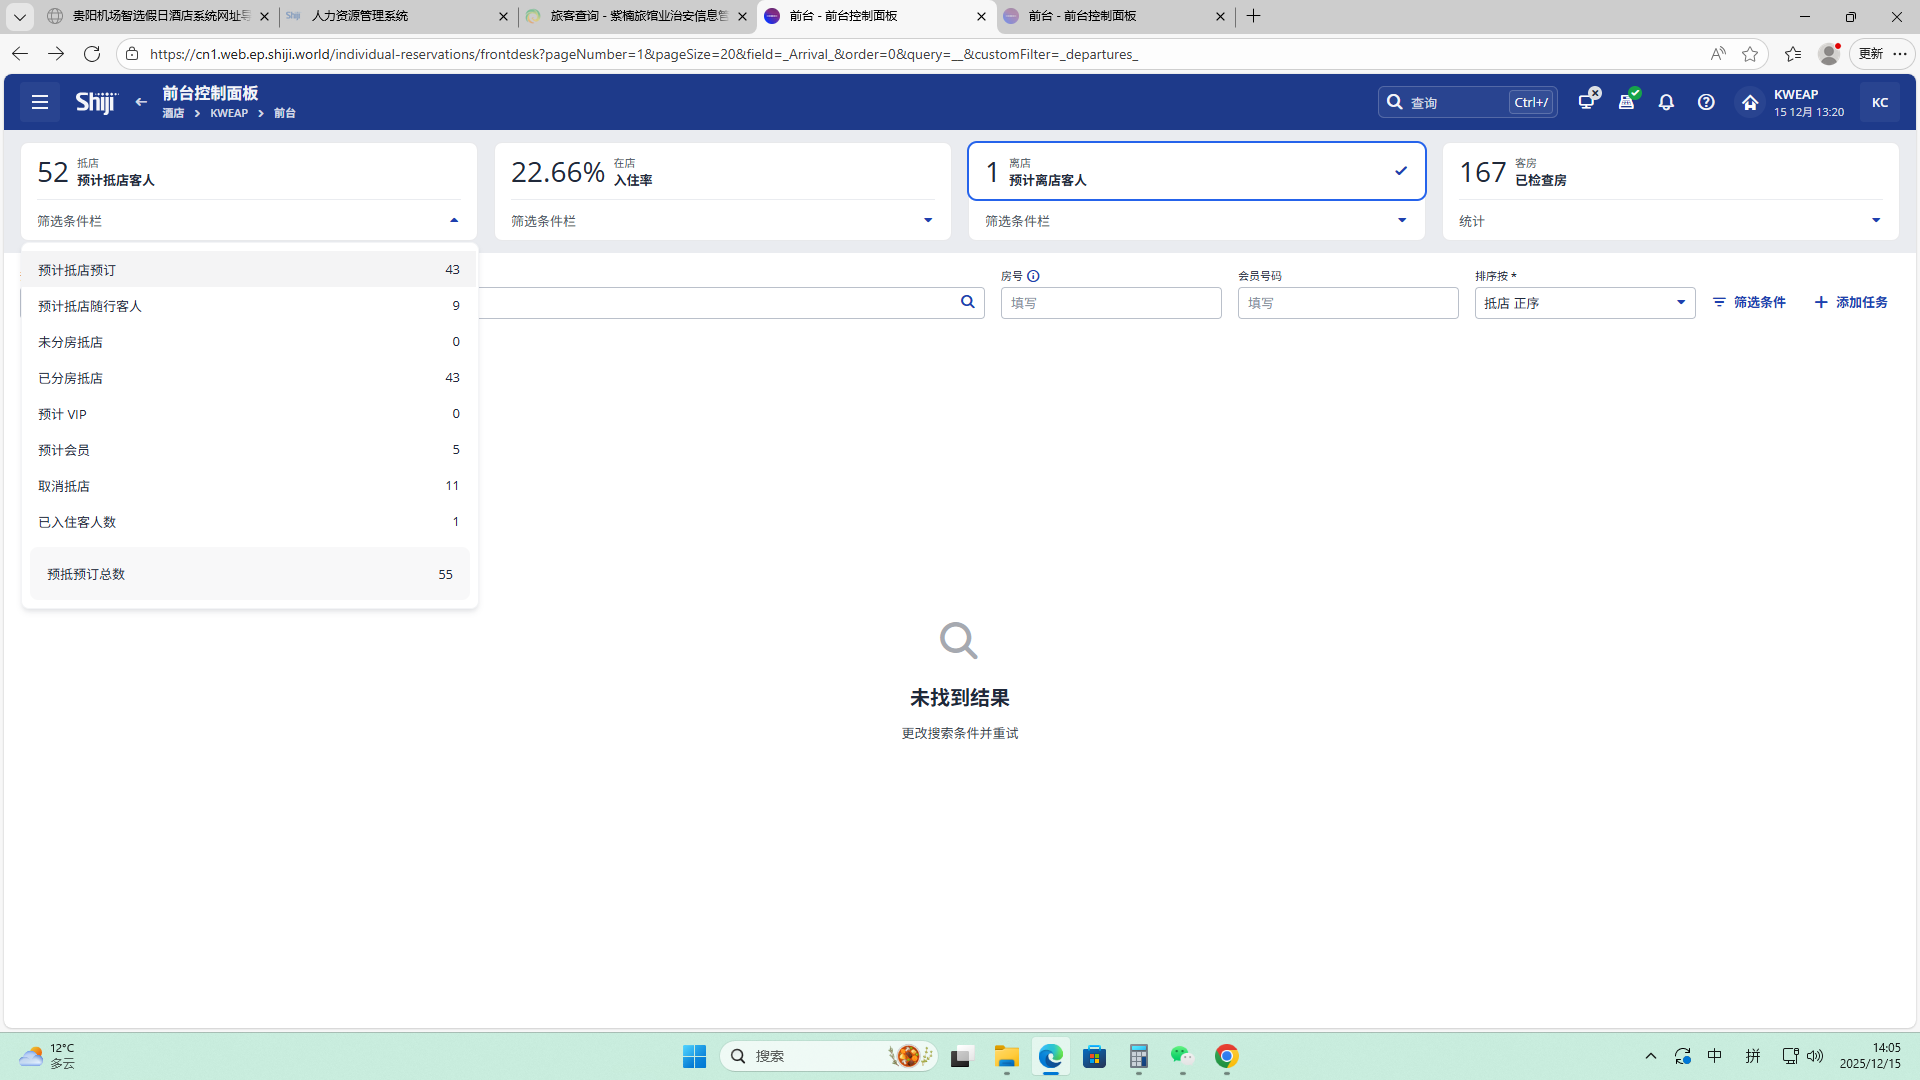Click the back arrow next to Shiji logo
Viewport: 1920px width, 1080px height.
[141, 102]
